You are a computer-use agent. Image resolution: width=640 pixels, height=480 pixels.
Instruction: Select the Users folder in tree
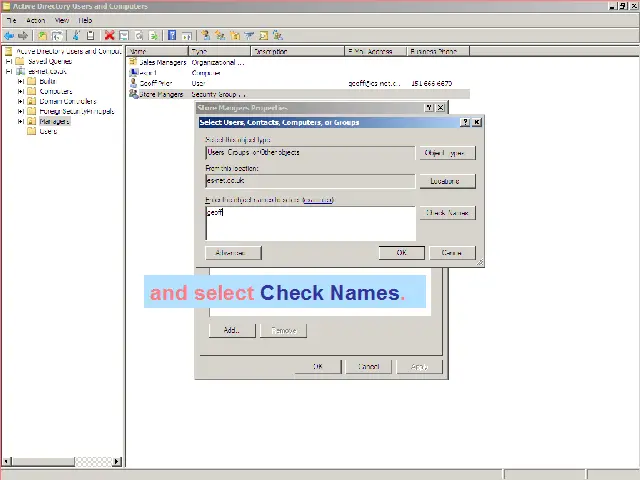(48, 131)
